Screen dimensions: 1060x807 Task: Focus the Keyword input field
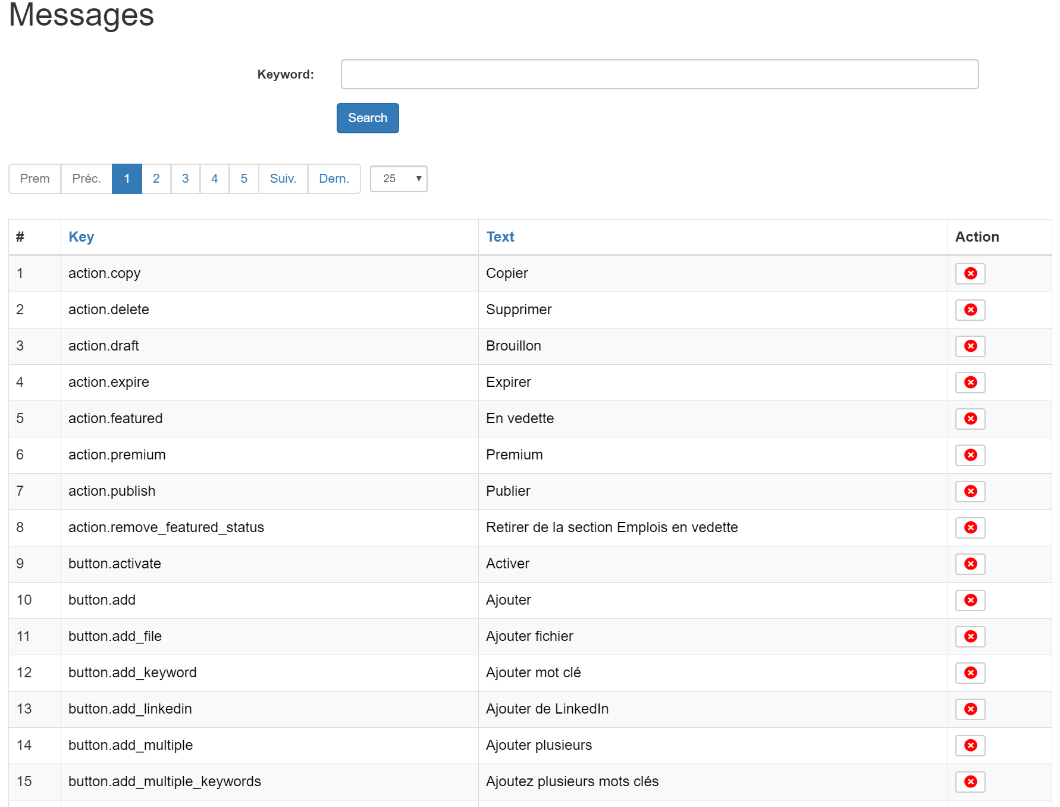pos(660,74)
